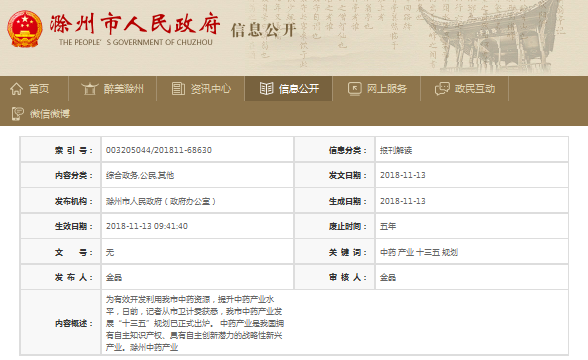Click the 文号 label cell
The image size is (588, 360).
tap(61, 252)
